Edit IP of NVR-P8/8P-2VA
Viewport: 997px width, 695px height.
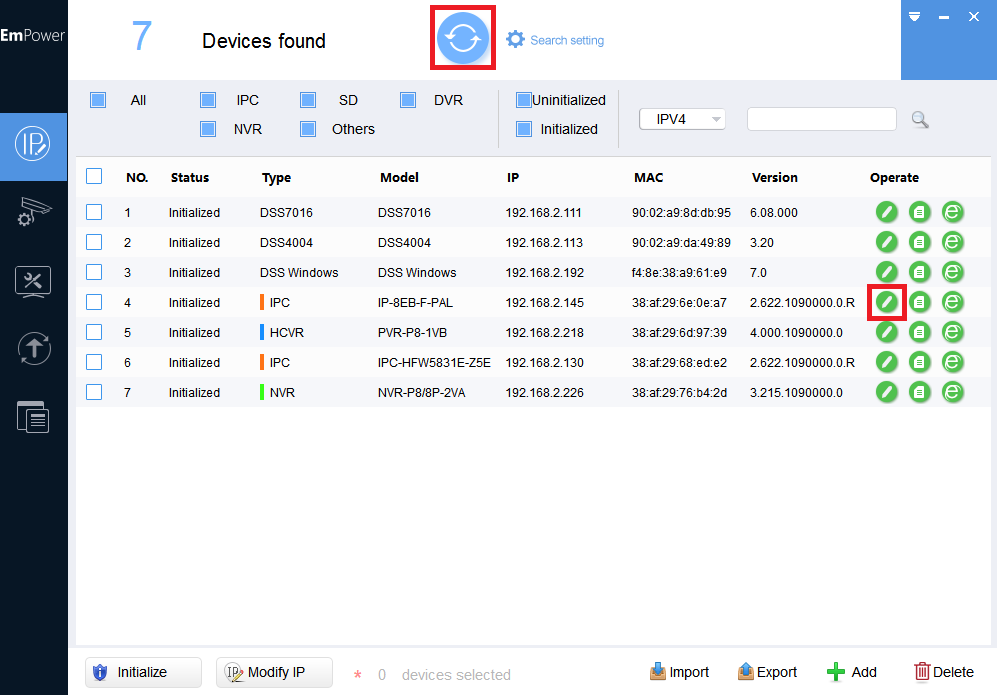point(886,392)
